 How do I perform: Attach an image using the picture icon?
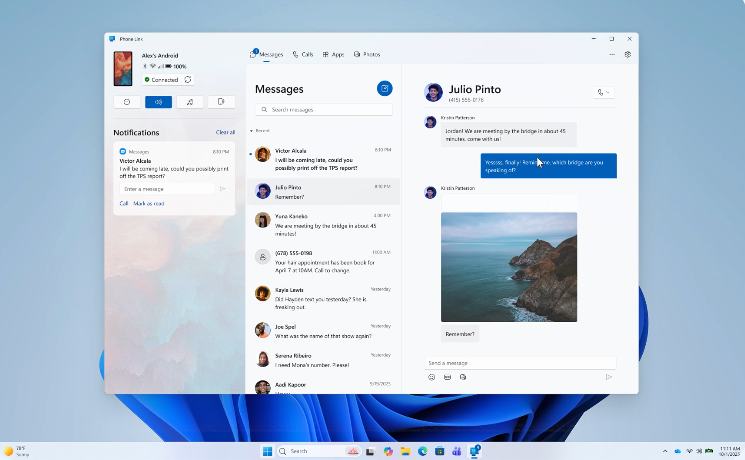(463, 377)
